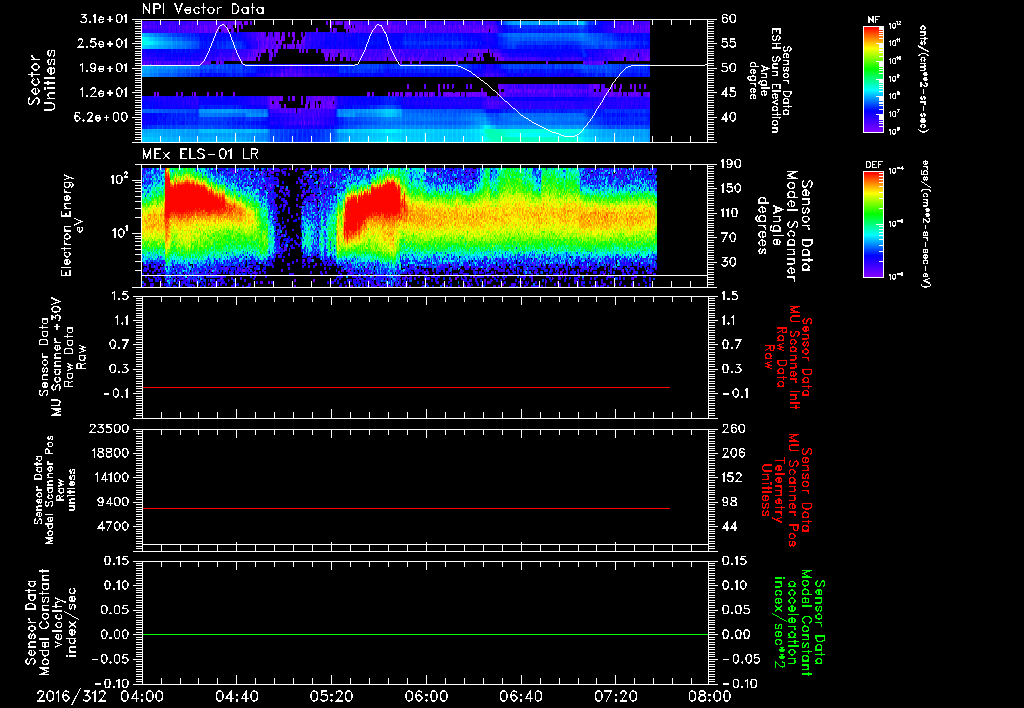The width and height of the screenshot is (1024, 708).
Task: Click the '08:00' time axis label
Action: coord(710,696)
